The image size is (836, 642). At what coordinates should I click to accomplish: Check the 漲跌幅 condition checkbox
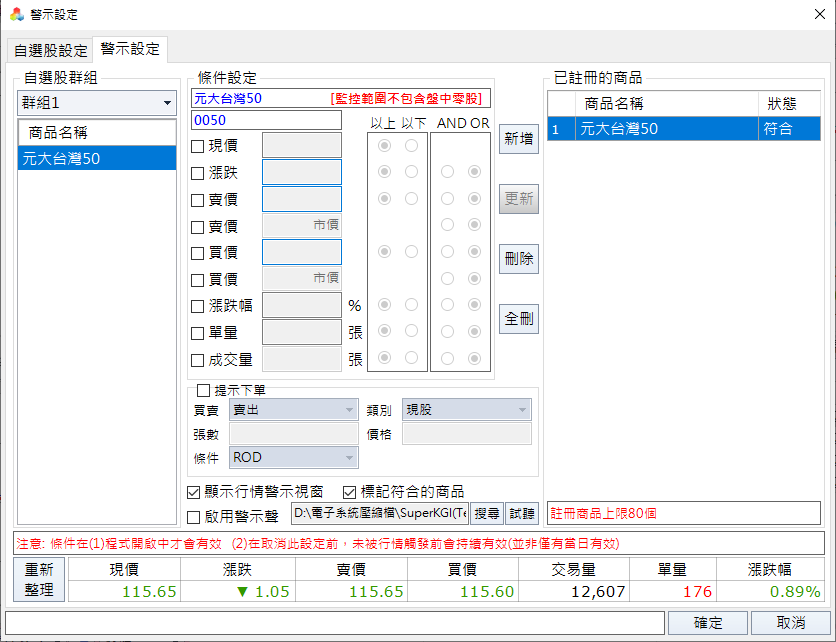(198, 306)
